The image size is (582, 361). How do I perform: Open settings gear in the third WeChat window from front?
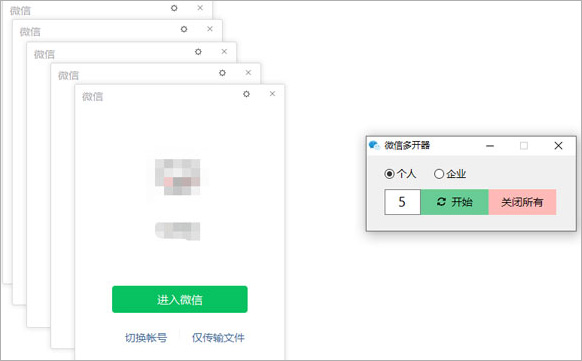[x=198, y=52]
